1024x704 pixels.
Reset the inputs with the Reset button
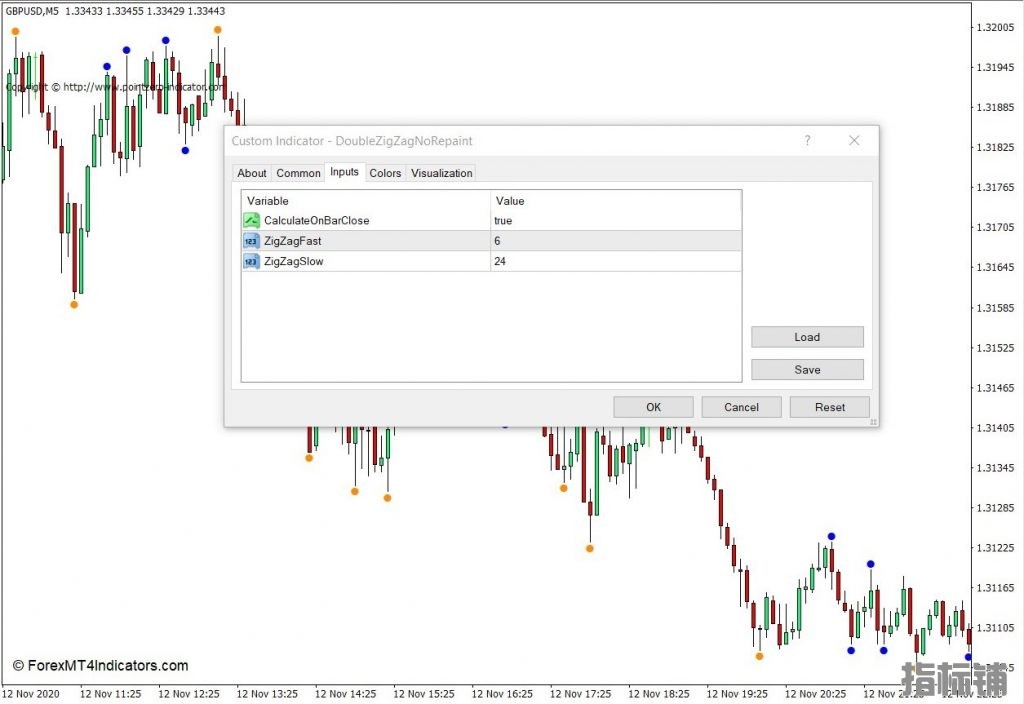[829, 407]
